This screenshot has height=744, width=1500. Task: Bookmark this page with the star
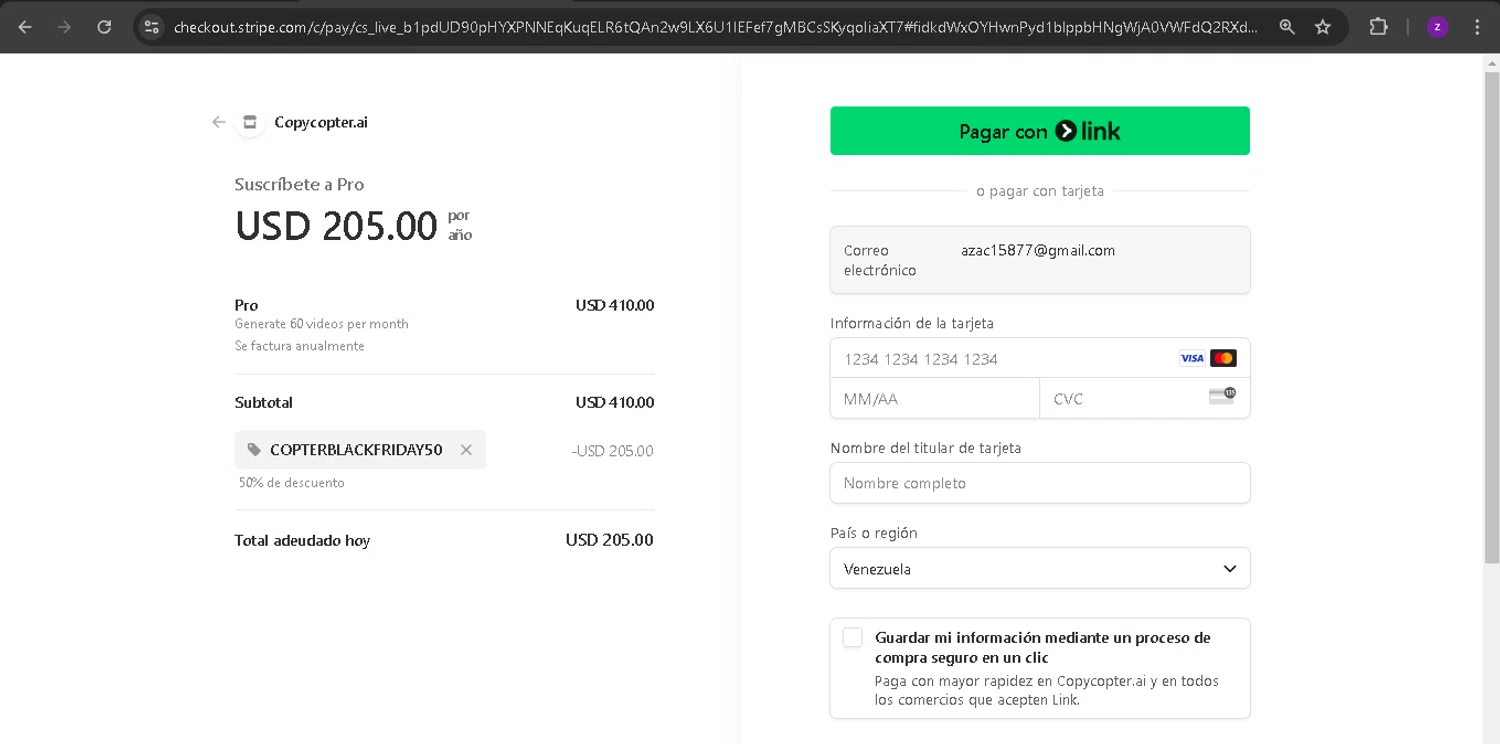click(1323, 27)
